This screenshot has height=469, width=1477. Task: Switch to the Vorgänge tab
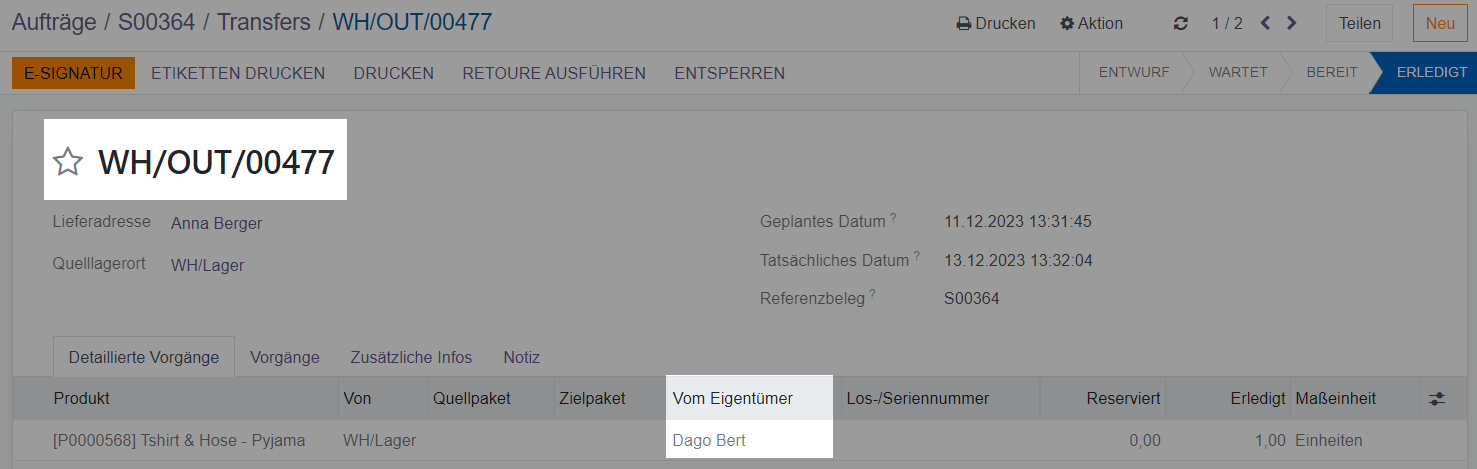click(x=285, y=357)
